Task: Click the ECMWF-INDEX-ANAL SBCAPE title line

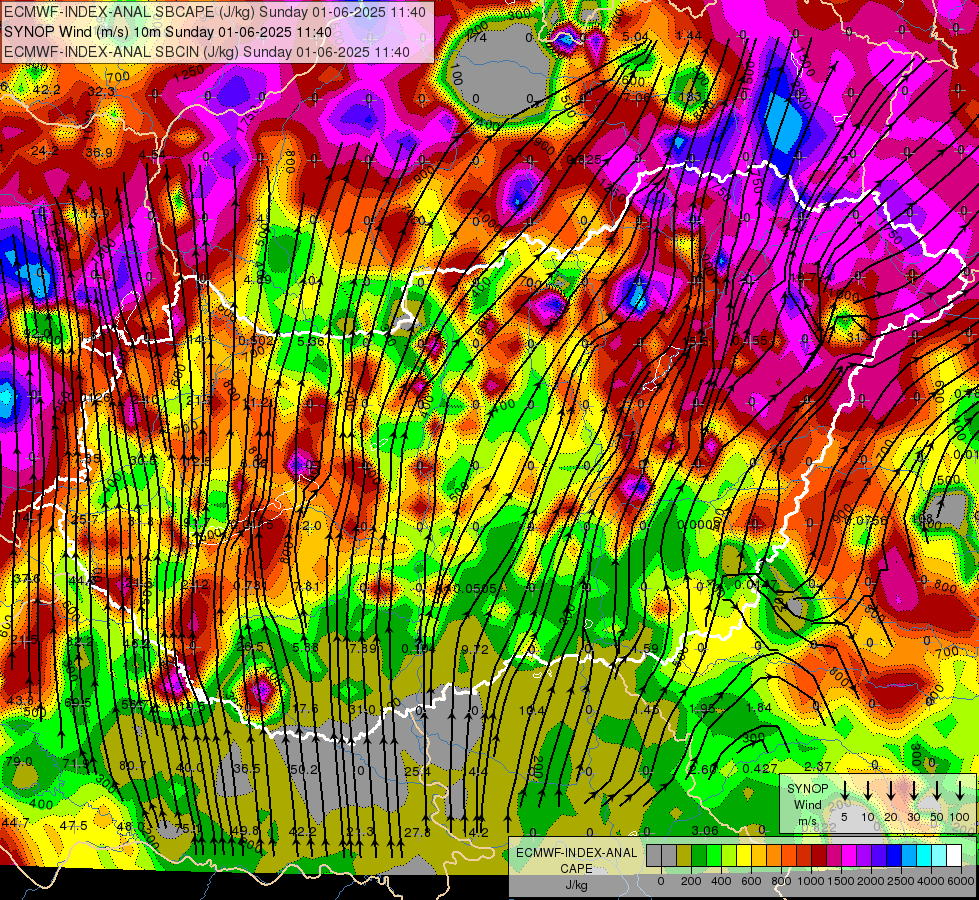Action: pyautogui.click(x=215, y=12)
